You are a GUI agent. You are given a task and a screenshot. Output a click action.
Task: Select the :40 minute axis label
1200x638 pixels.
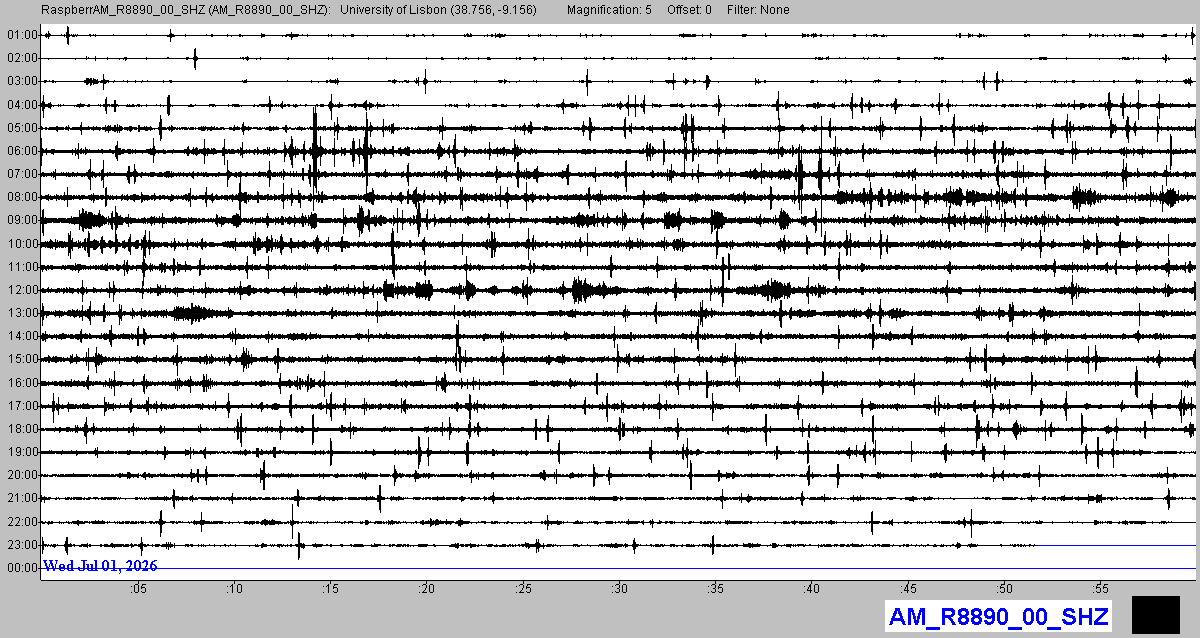pyautogui.click(x=812, y=588)
